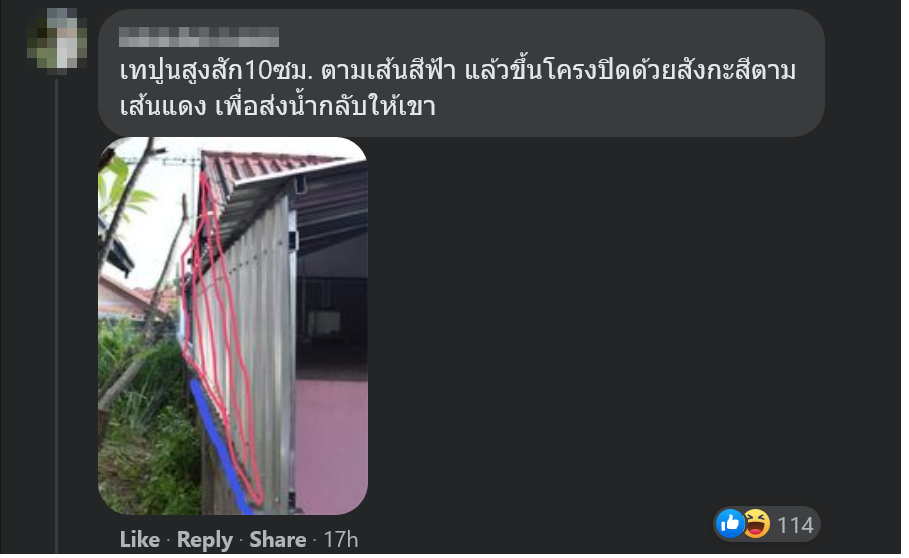
Task: Click the comment line starting with เทปูนสูงสัก10ซม.
Action: pos(457,71)
